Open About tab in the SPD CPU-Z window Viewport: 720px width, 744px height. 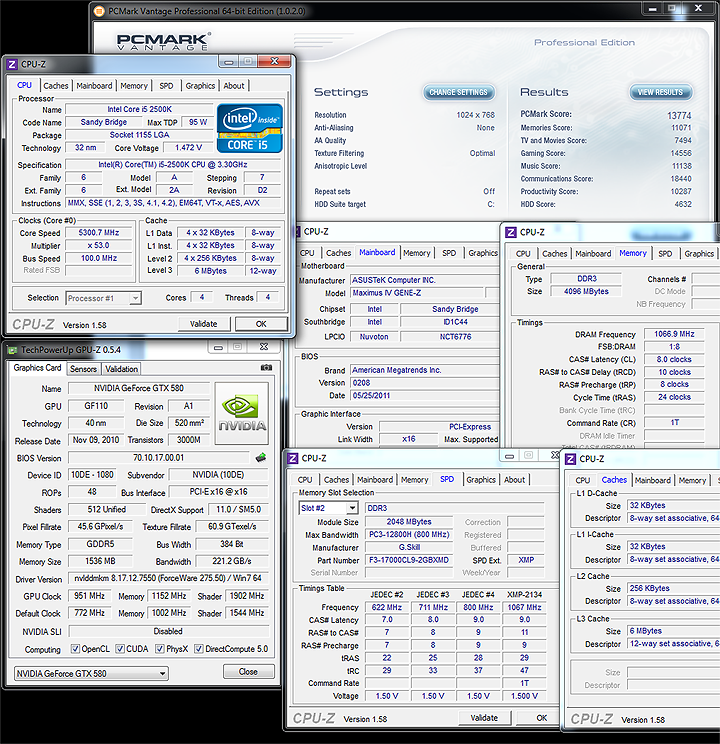514,480
